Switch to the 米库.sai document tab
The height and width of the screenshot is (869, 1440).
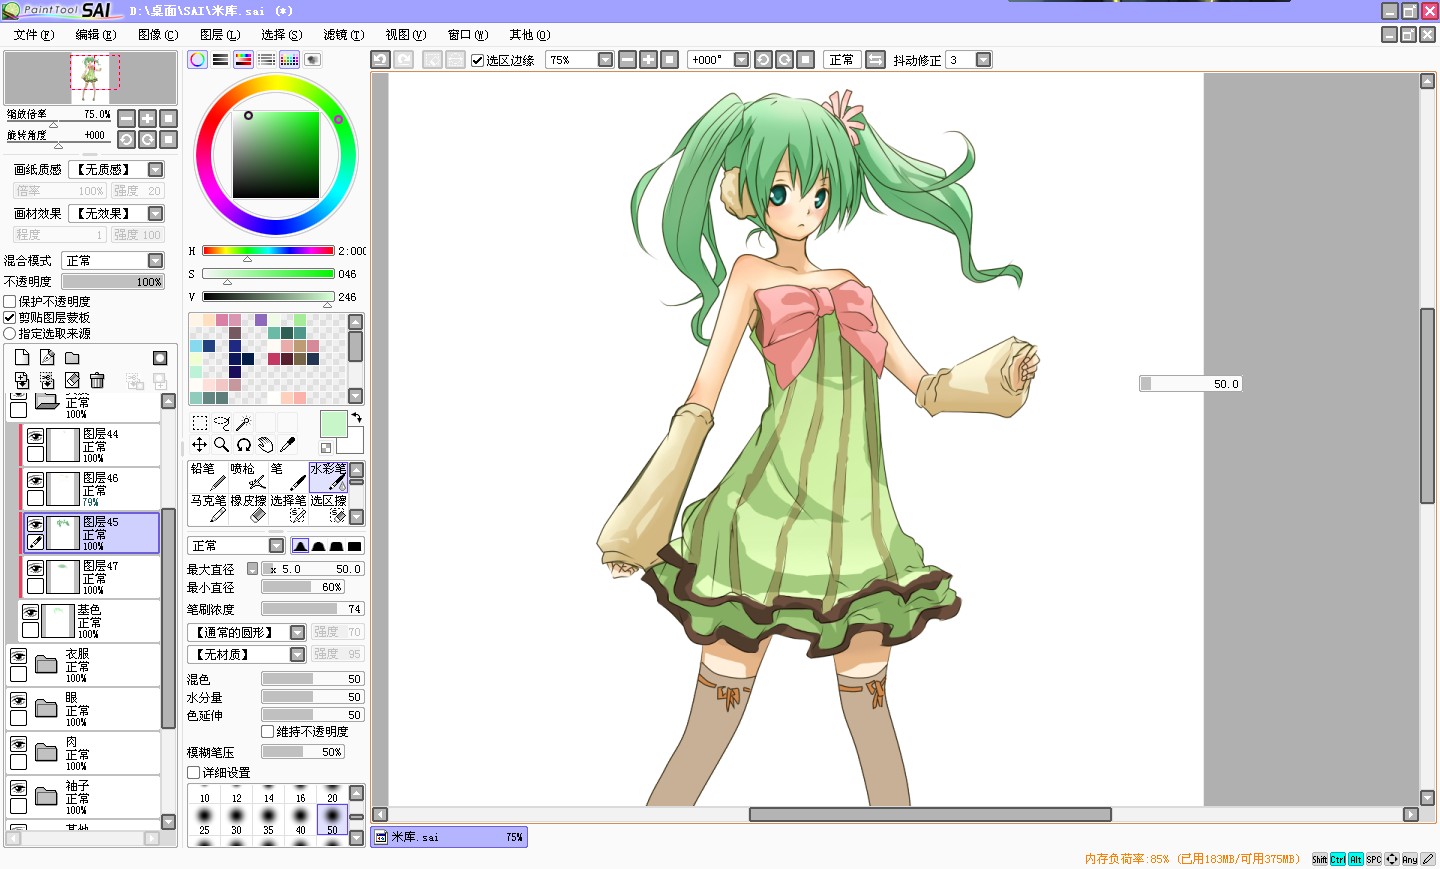449,837
